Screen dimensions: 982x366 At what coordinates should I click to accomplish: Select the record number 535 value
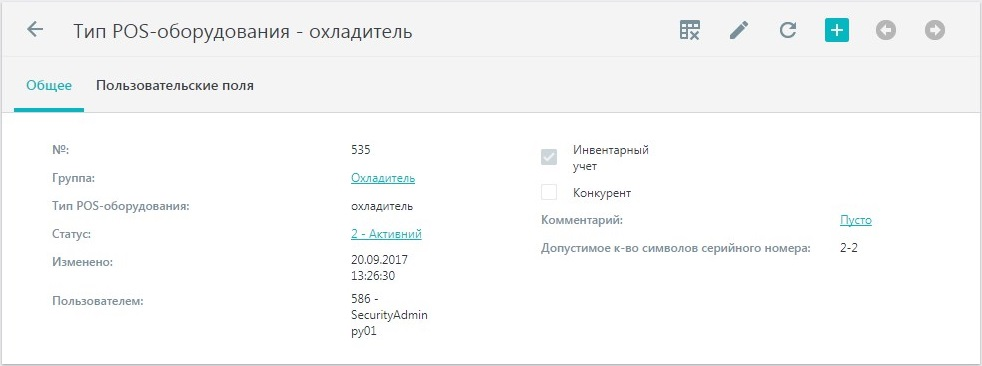pos(361,150)
